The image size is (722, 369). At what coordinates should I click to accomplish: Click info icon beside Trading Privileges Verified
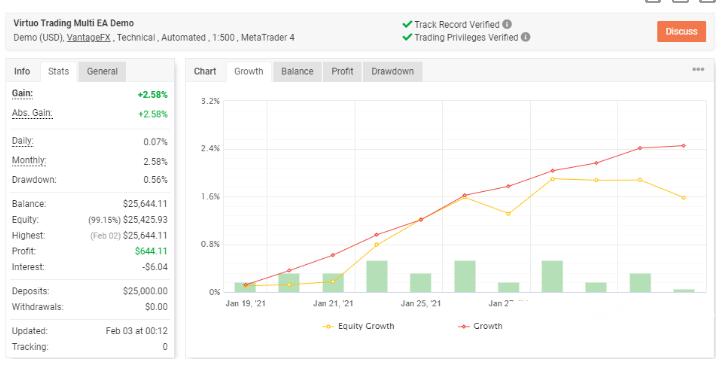coord(525,37)
